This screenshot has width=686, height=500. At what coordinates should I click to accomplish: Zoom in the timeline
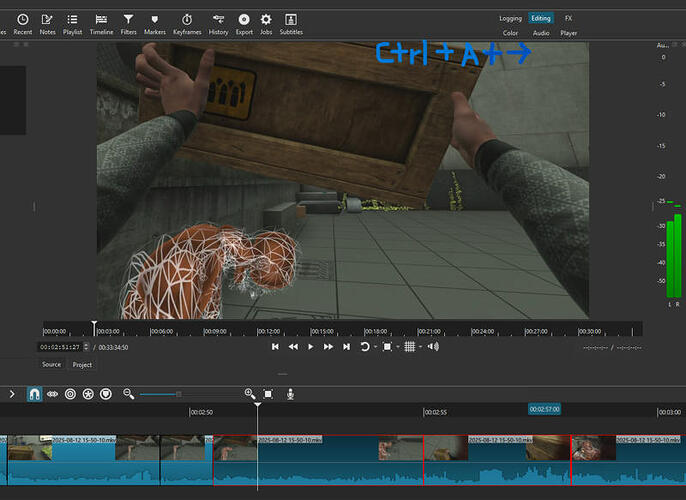(x=250, y=394)
